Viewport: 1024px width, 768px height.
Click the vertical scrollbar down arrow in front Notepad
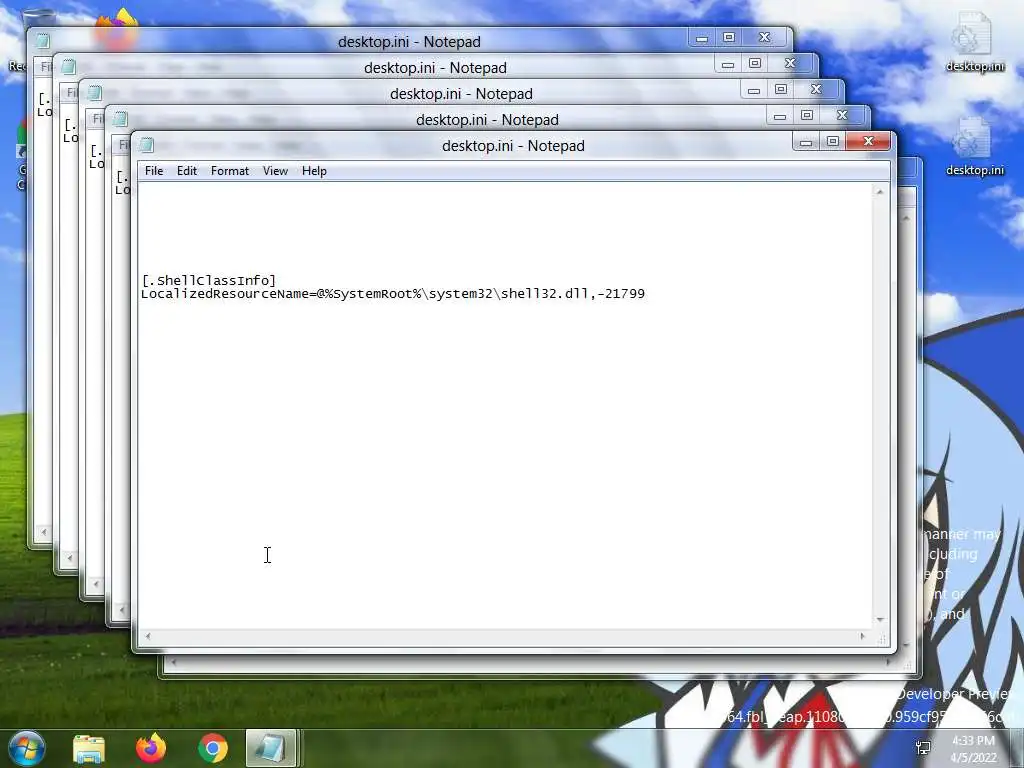(x=880, y=620)
